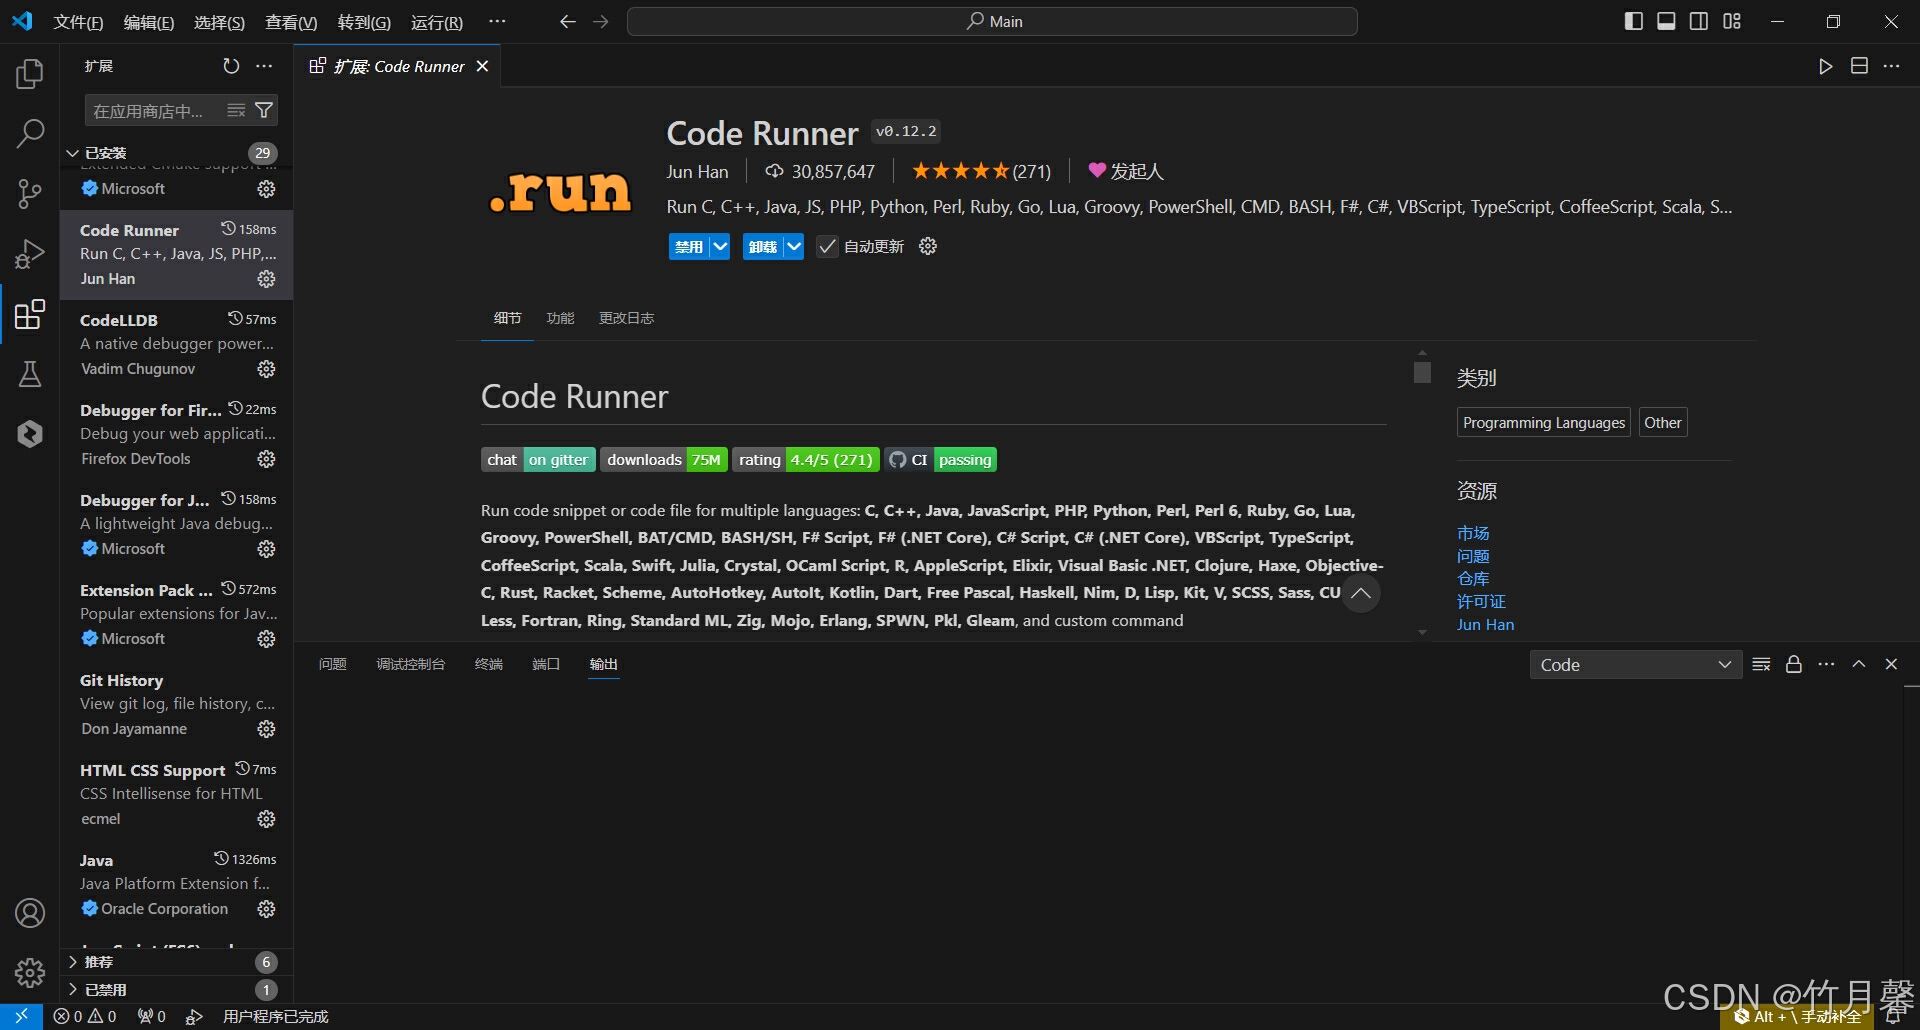
Task: Open the Run menu
Action: [x=437, y=22]
